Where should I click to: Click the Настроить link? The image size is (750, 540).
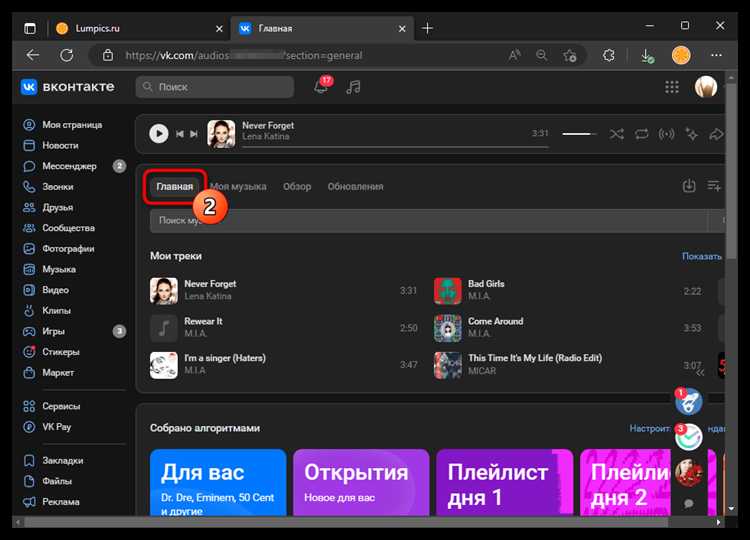point(650,429)
